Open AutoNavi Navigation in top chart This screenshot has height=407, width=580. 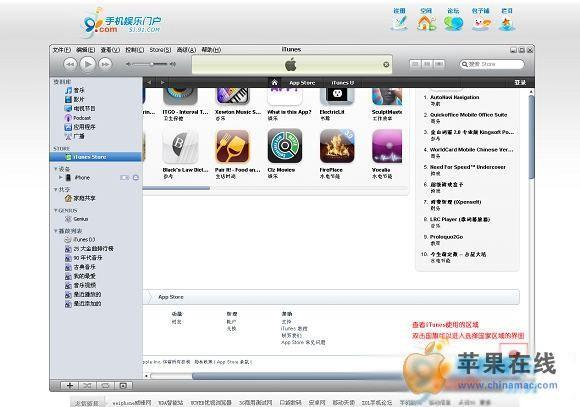coord(454,97)
